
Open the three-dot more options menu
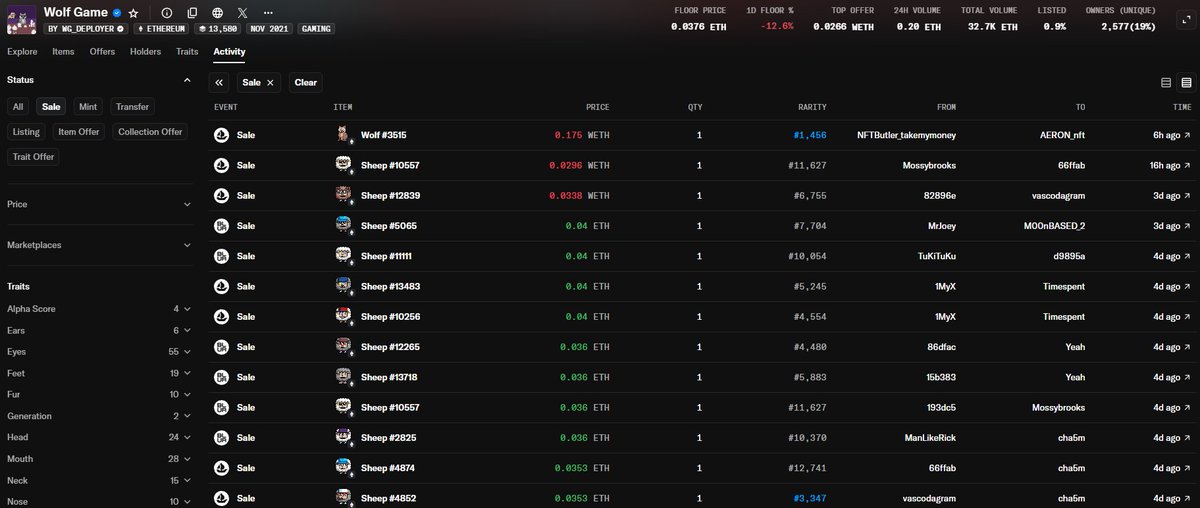point(267,13)
